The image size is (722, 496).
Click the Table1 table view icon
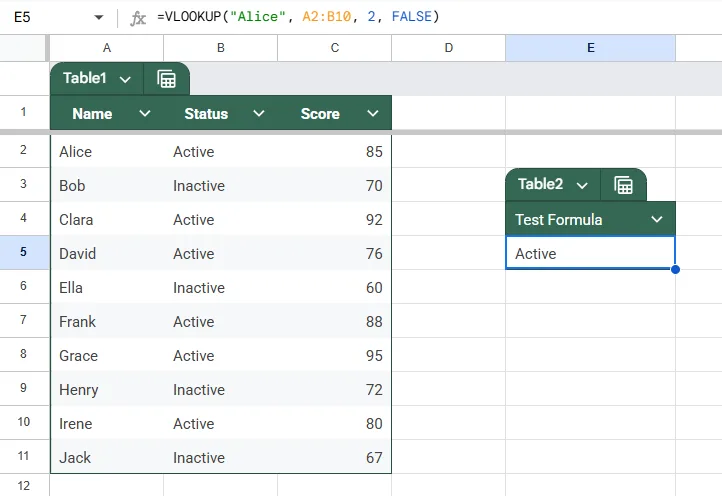click(x=166, y=79)
